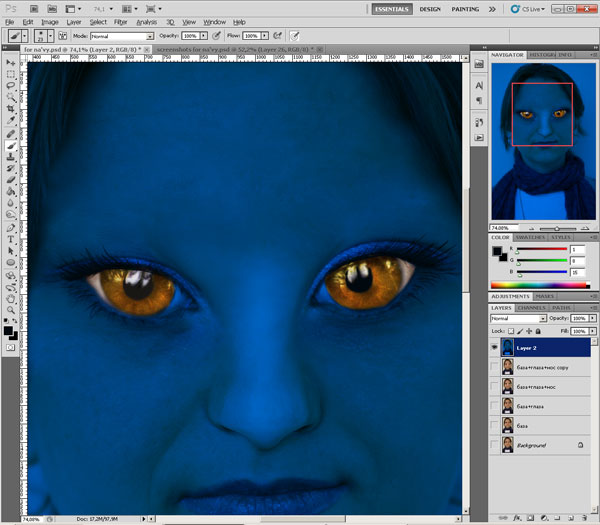Pick the Crop tool in the toolbox

[x=11, y=108]
